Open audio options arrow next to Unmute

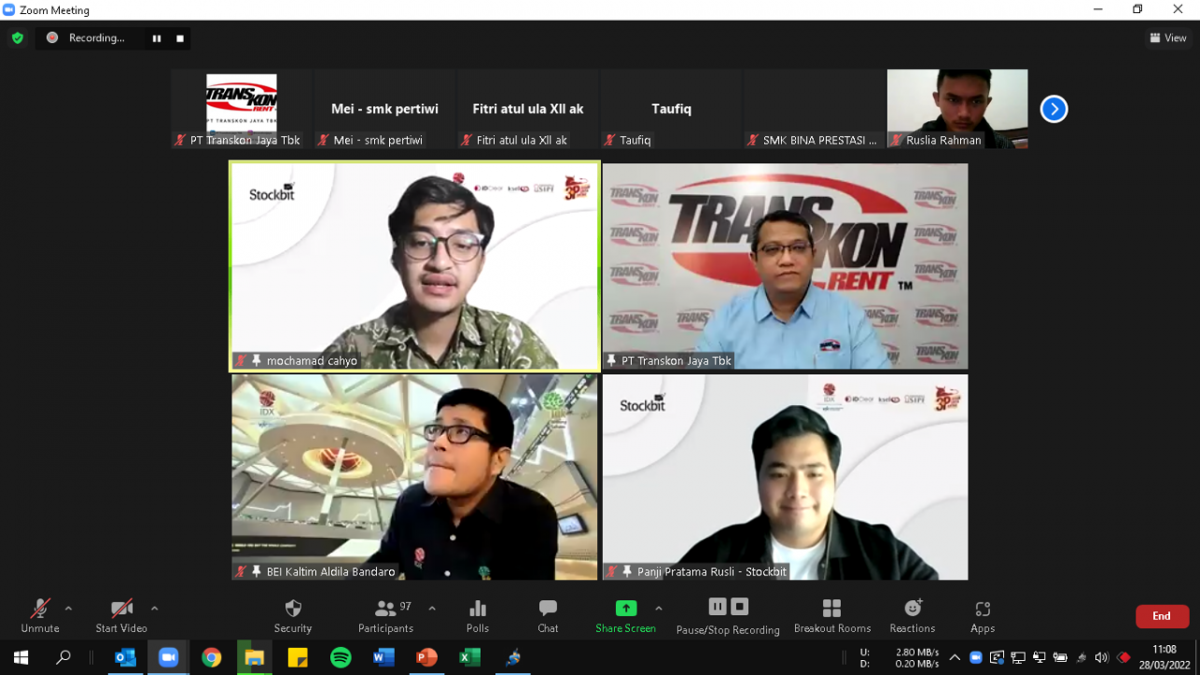(x=68, y=608)
